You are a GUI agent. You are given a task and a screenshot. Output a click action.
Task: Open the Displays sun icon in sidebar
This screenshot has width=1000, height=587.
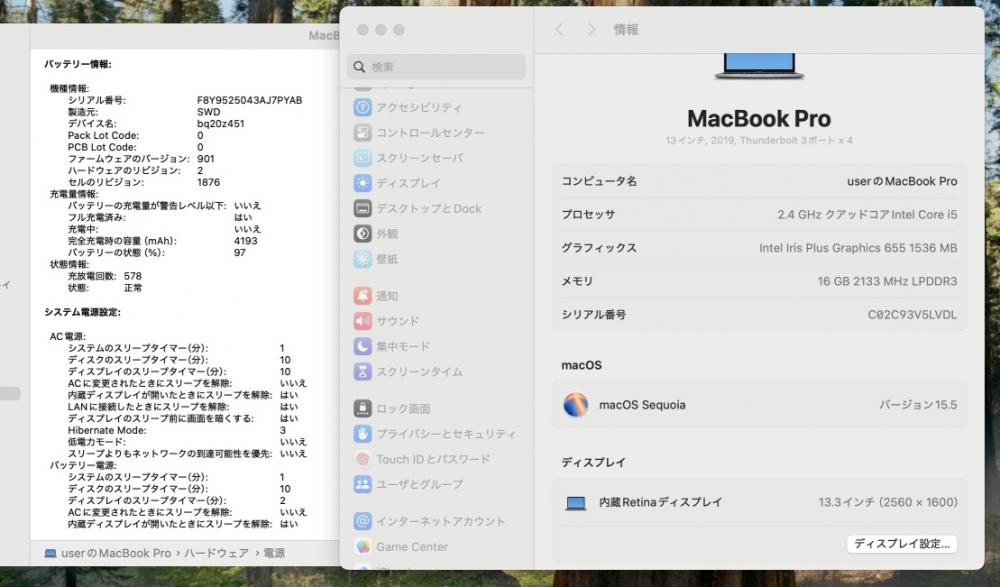(x=362, y=183)
